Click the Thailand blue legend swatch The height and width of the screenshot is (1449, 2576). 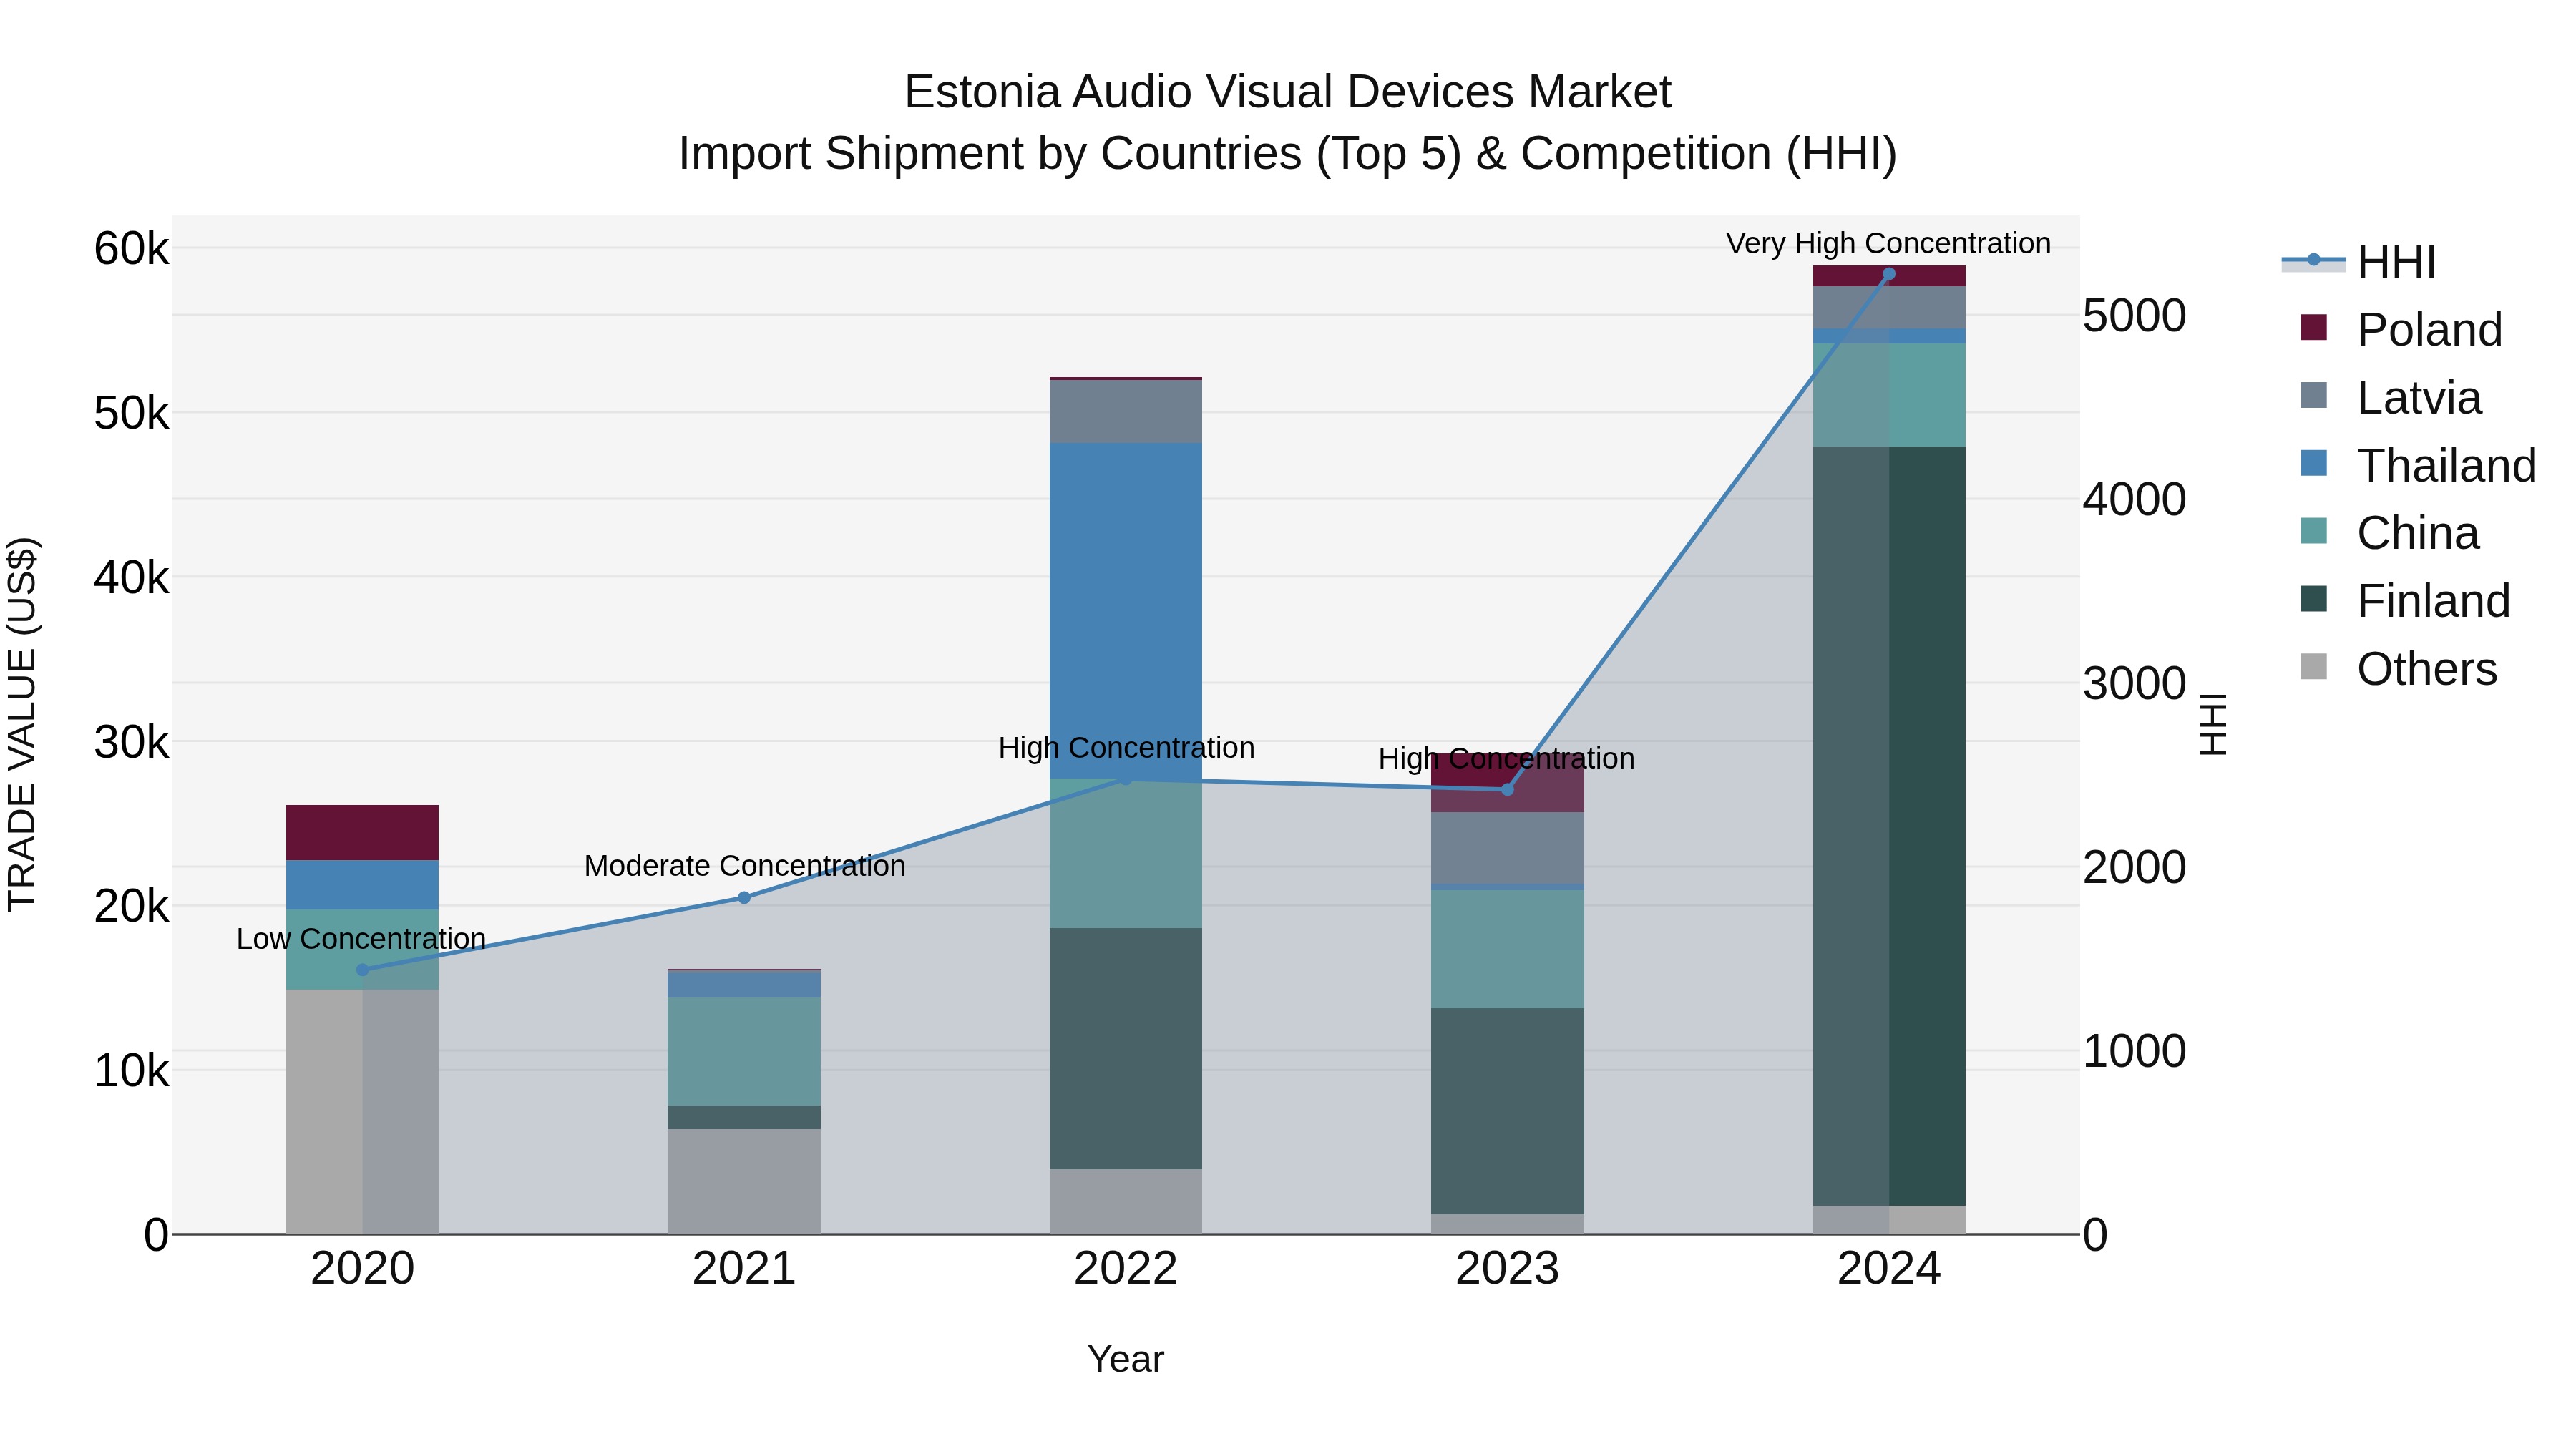2313,463
